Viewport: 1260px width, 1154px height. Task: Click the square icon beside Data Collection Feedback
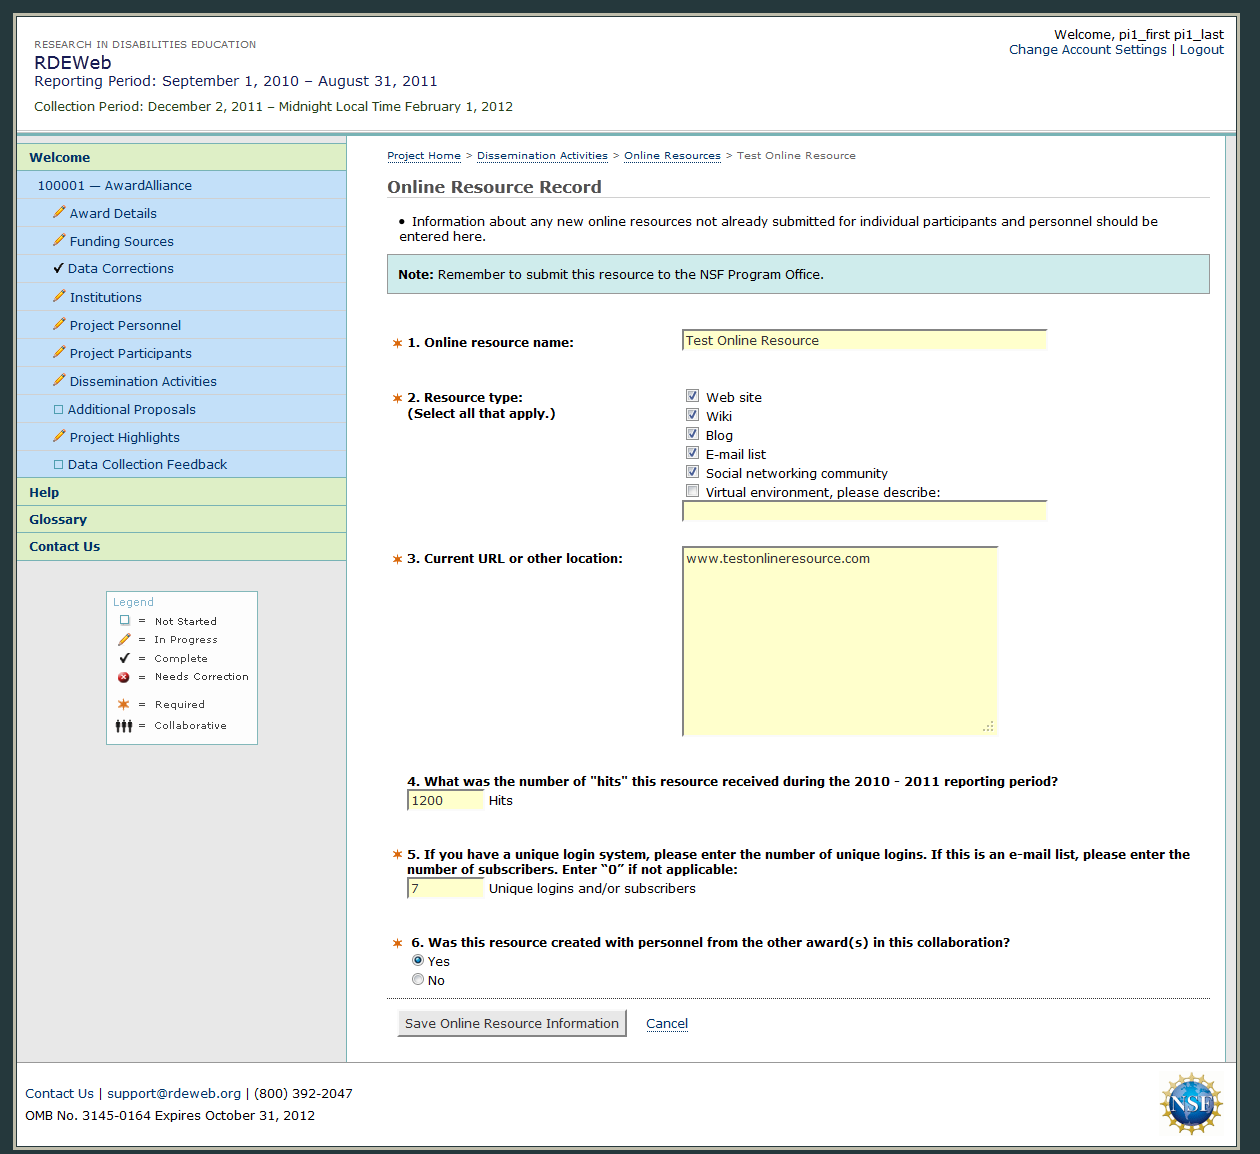point(58,464)
